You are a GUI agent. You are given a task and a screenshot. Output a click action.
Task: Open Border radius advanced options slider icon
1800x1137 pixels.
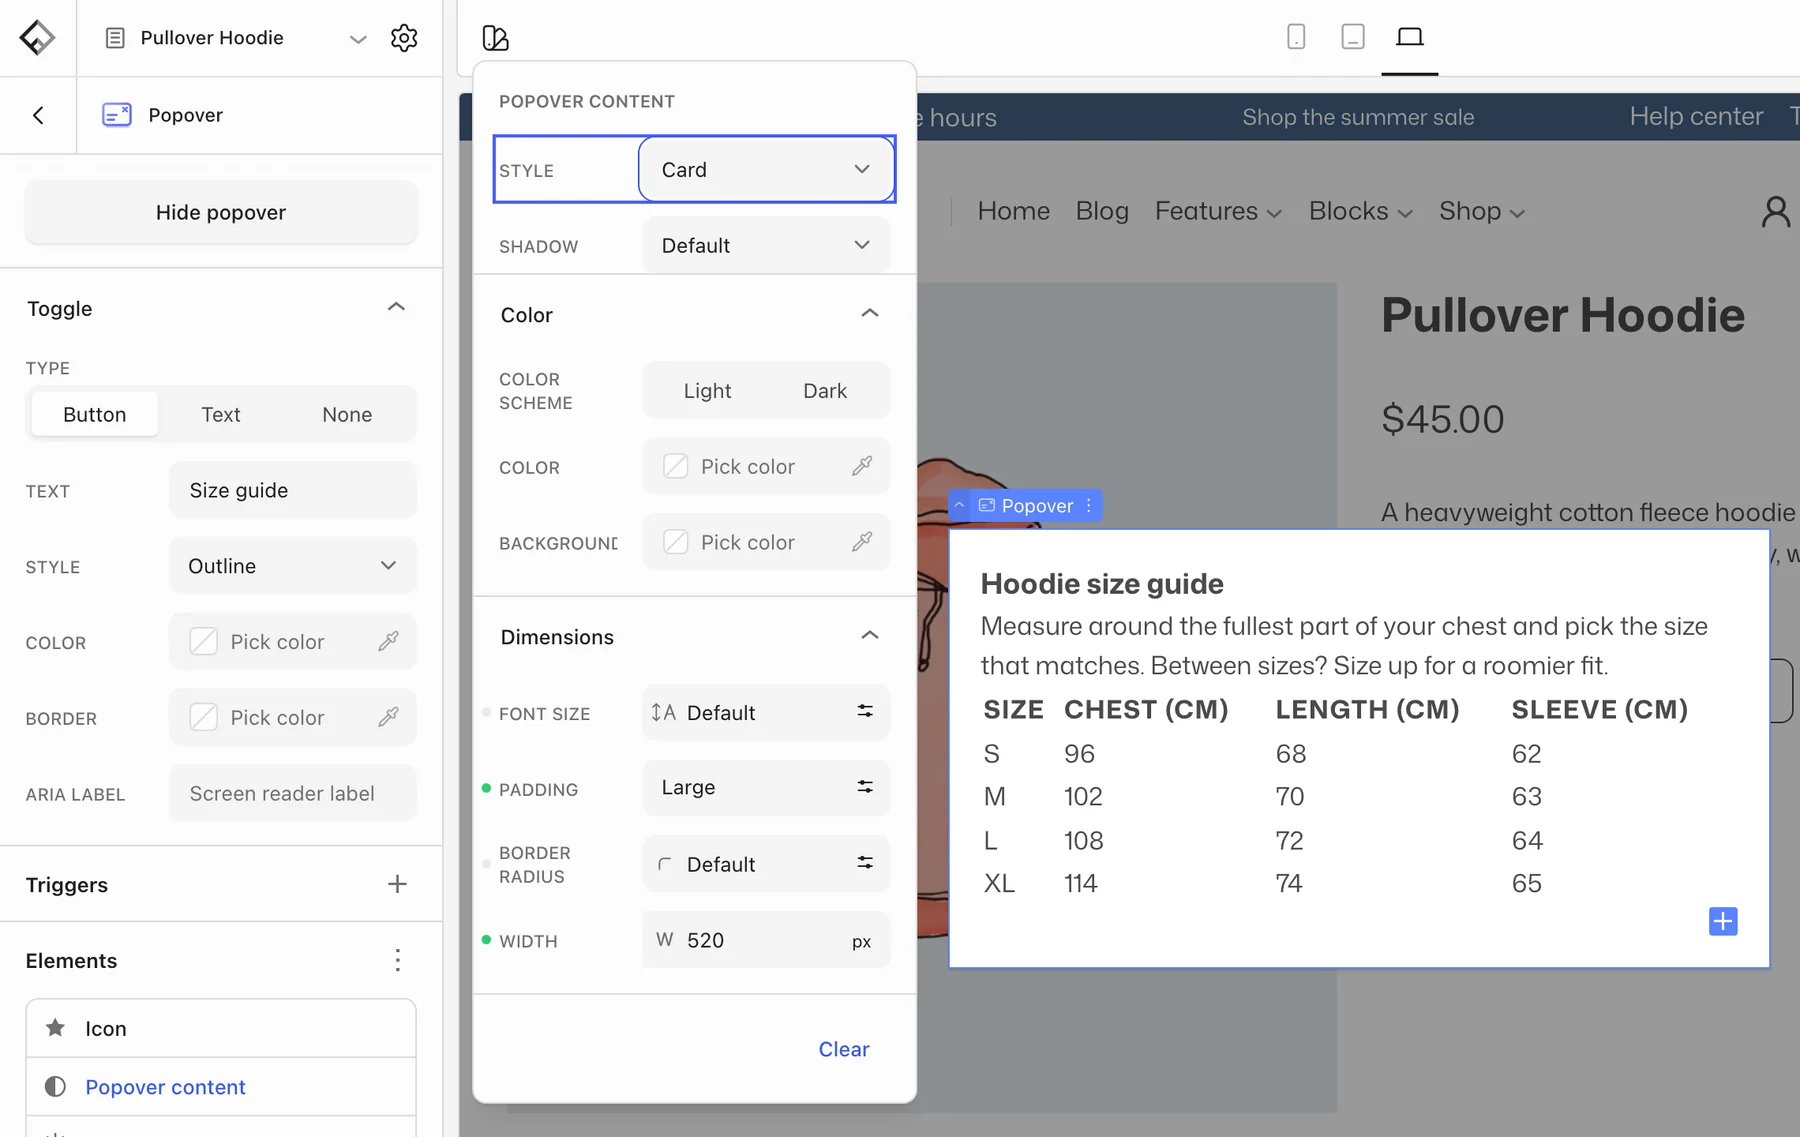(x=865, y=863)
